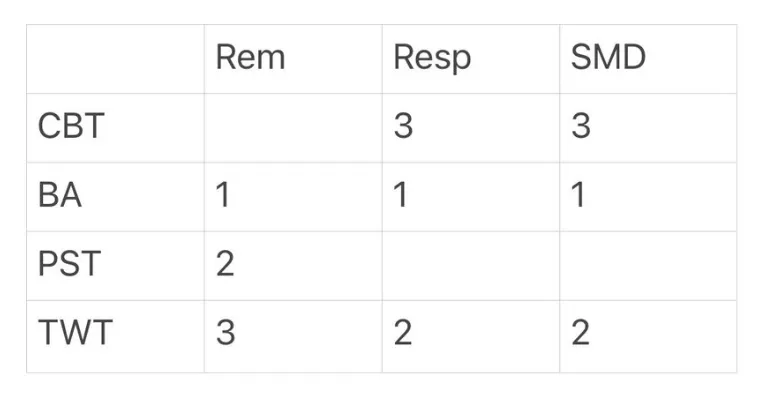Viewport: 766px width, 406px height.
Task: Click the Rem column header cell
Action: coord(292,59)
